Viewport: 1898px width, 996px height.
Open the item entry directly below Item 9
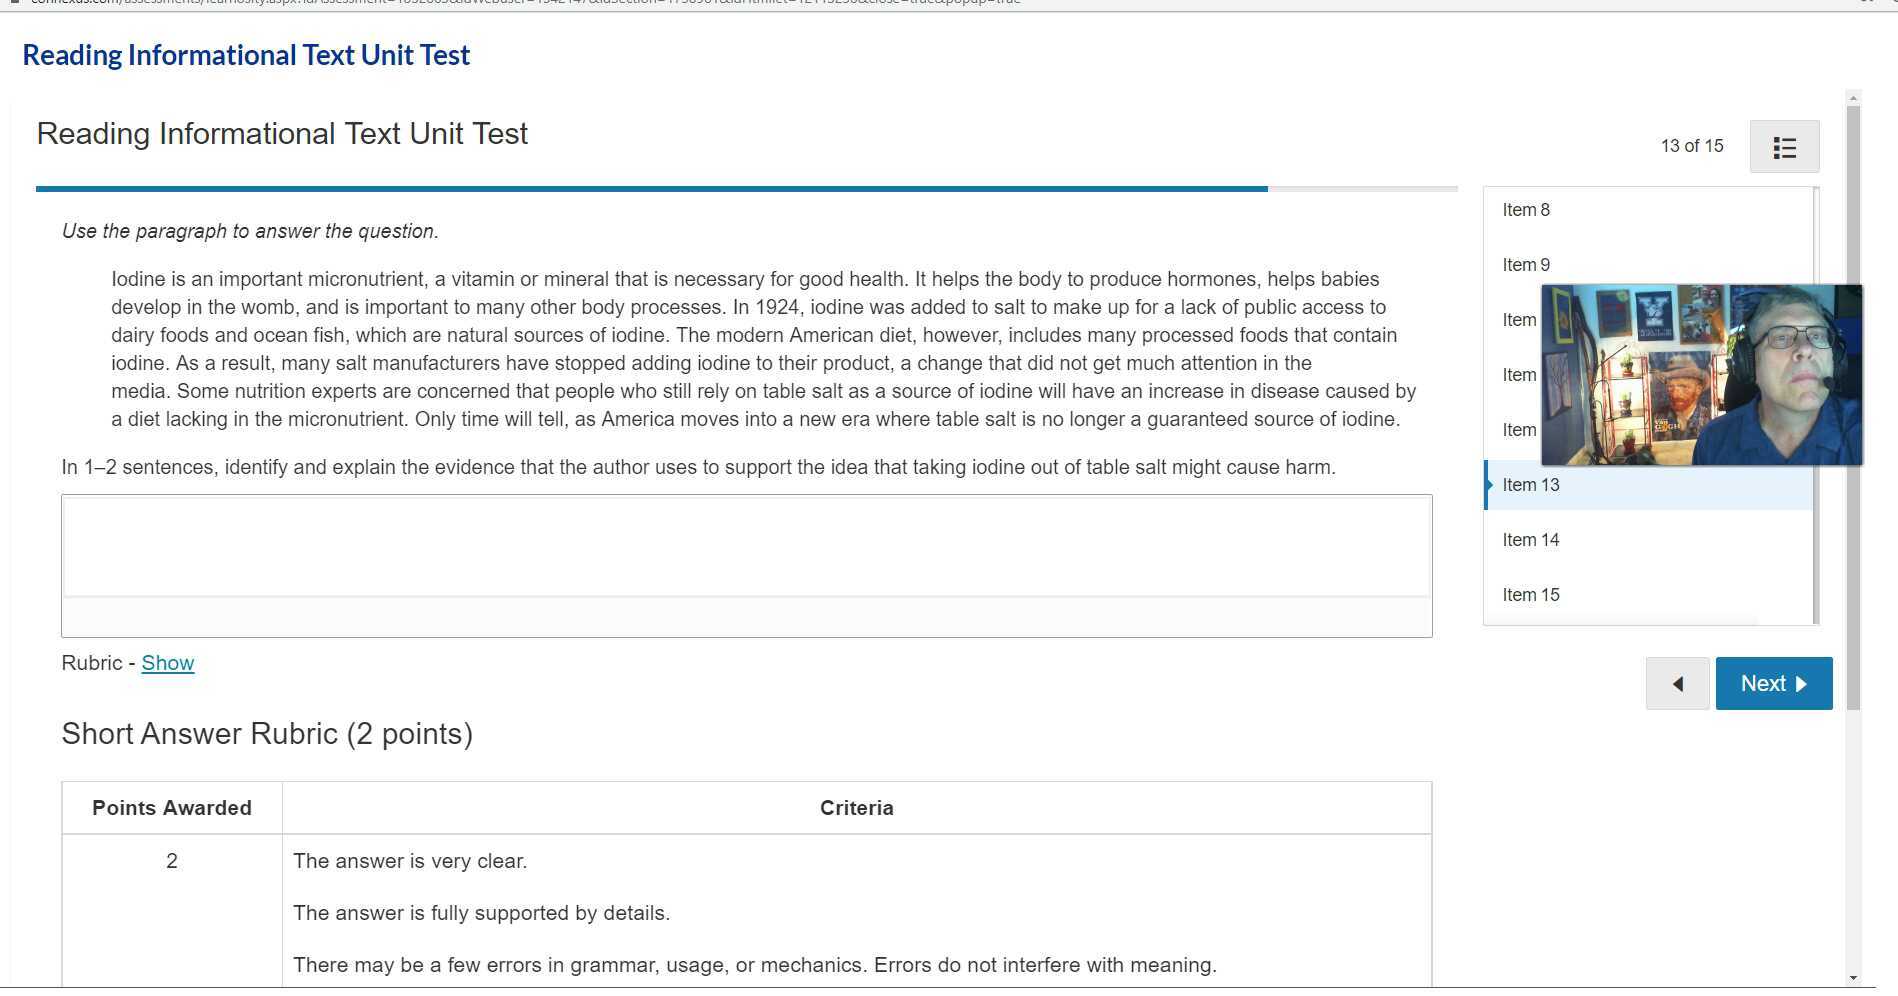click(x=1519, y=320)
